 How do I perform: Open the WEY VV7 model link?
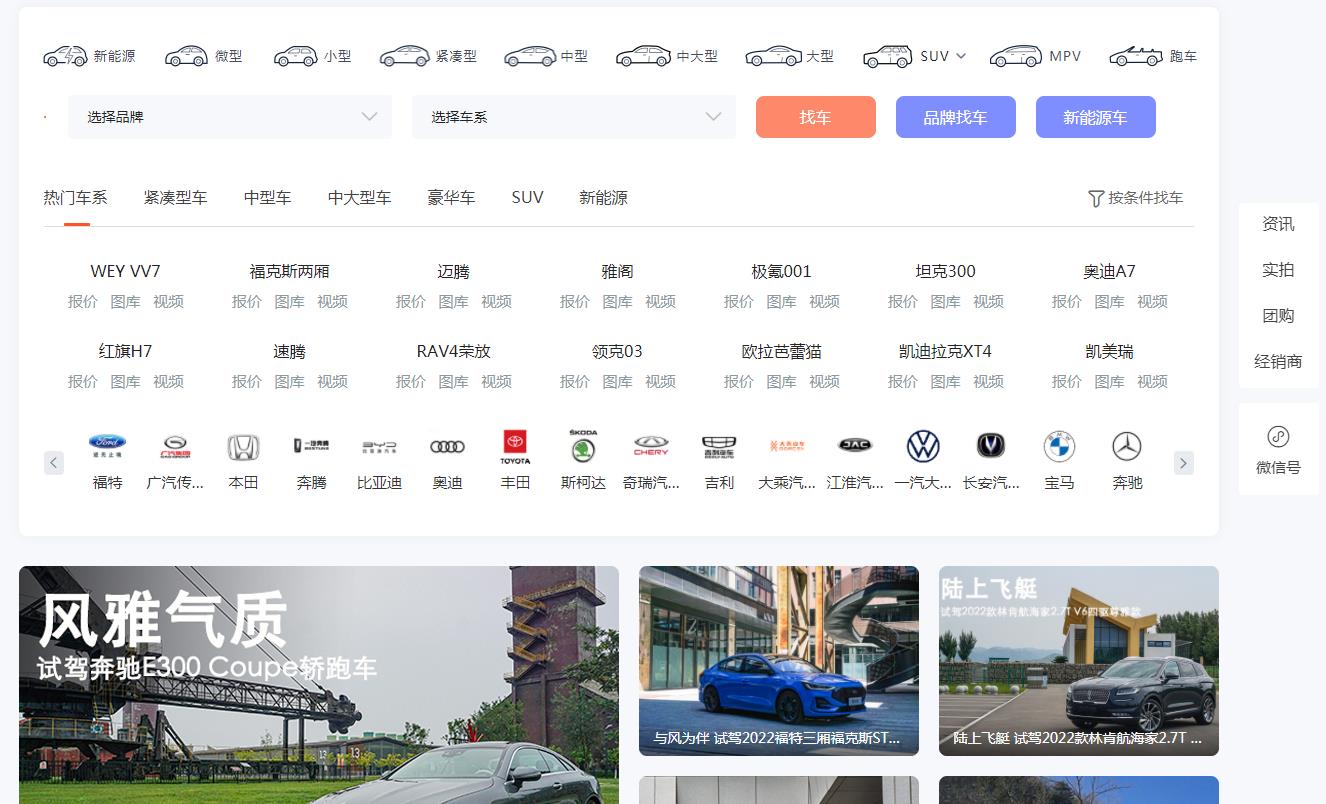(125, 271)
